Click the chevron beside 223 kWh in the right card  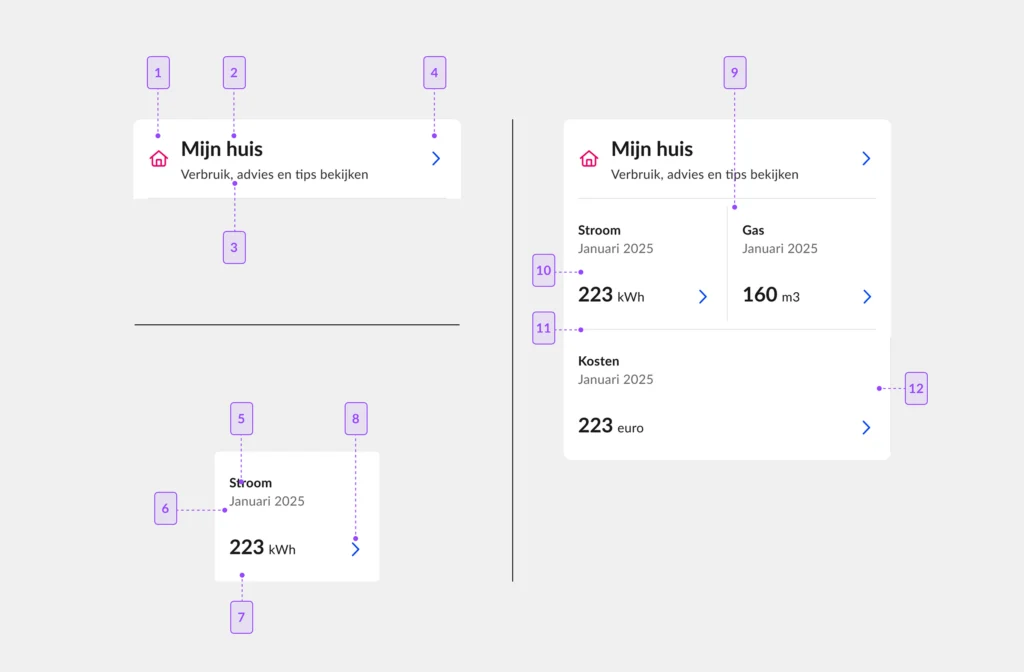(x=703, y=296)
